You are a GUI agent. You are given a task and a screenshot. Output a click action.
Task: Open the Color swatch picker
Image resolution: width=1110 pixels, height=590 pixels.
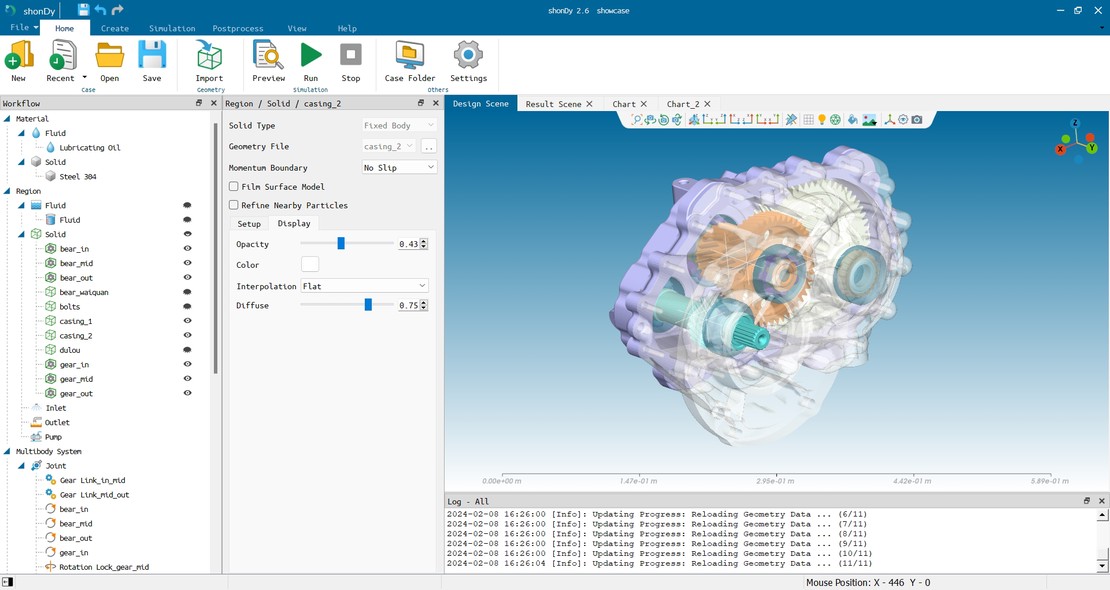310,264
